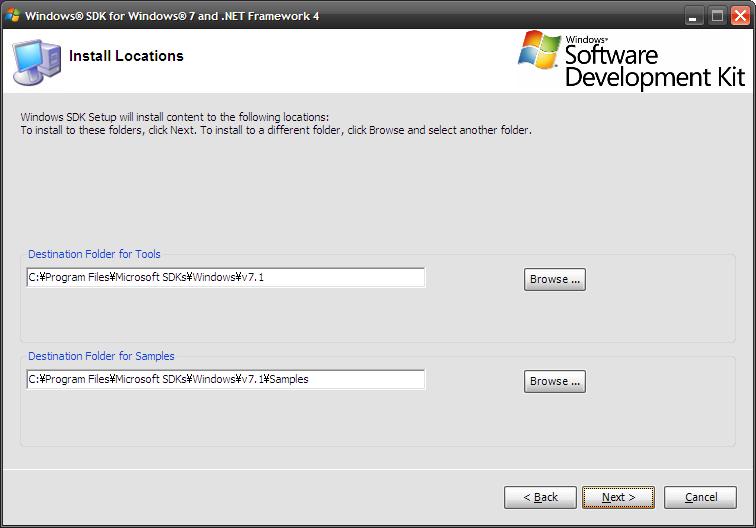The image size is (756, 528).
Task: Click the Windows flag SDK logo
Action: click(539, 49)
